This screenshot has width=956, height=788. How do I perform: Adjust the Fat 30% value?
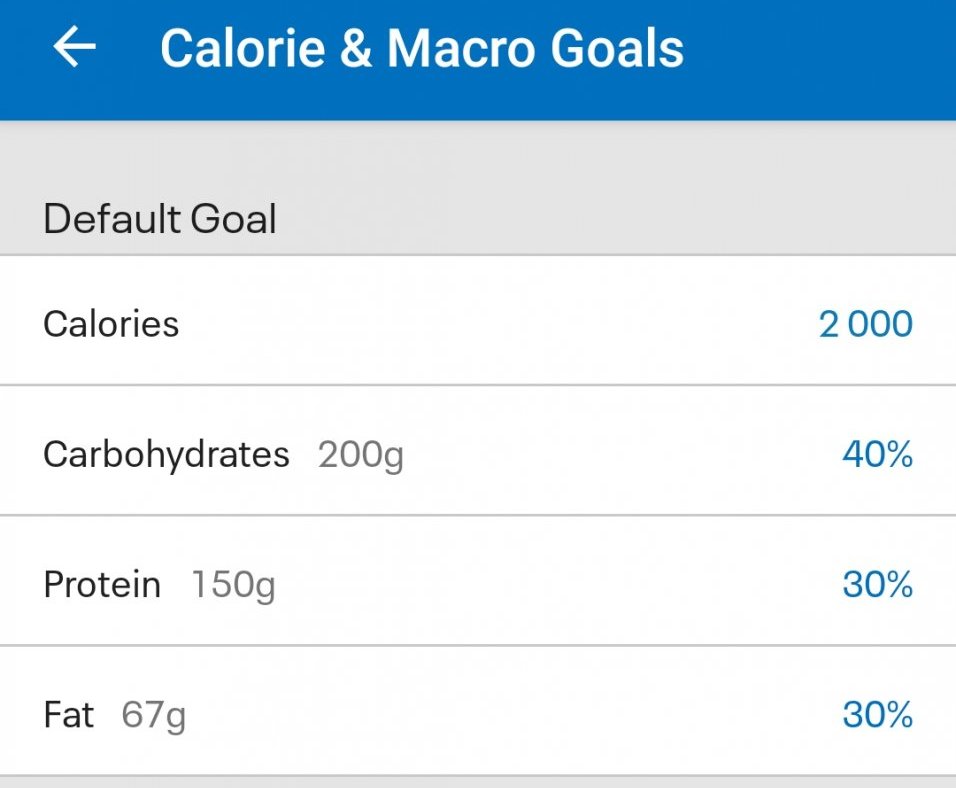[x=877, y=715]
